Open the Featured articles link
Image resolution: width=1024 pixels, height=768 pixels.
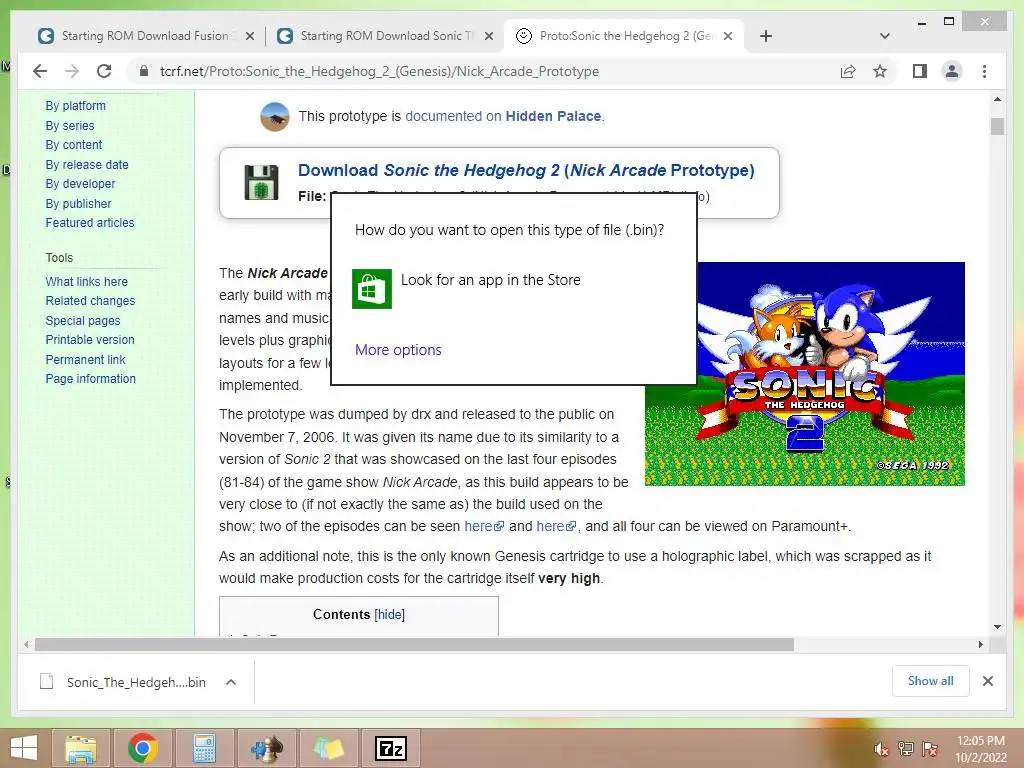pyautogui.click(x=89, y=223)
